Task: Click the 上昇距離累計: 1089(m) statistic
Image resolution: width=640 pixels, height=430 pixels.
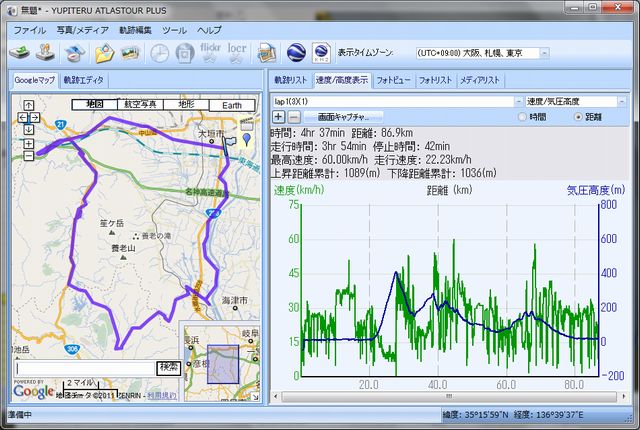Action: 325,173
